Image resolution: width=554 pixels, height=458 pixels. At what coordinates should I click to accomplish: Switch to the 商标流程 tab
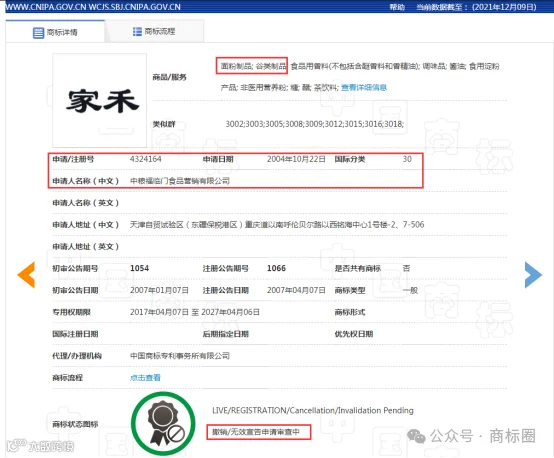point(154,31)
